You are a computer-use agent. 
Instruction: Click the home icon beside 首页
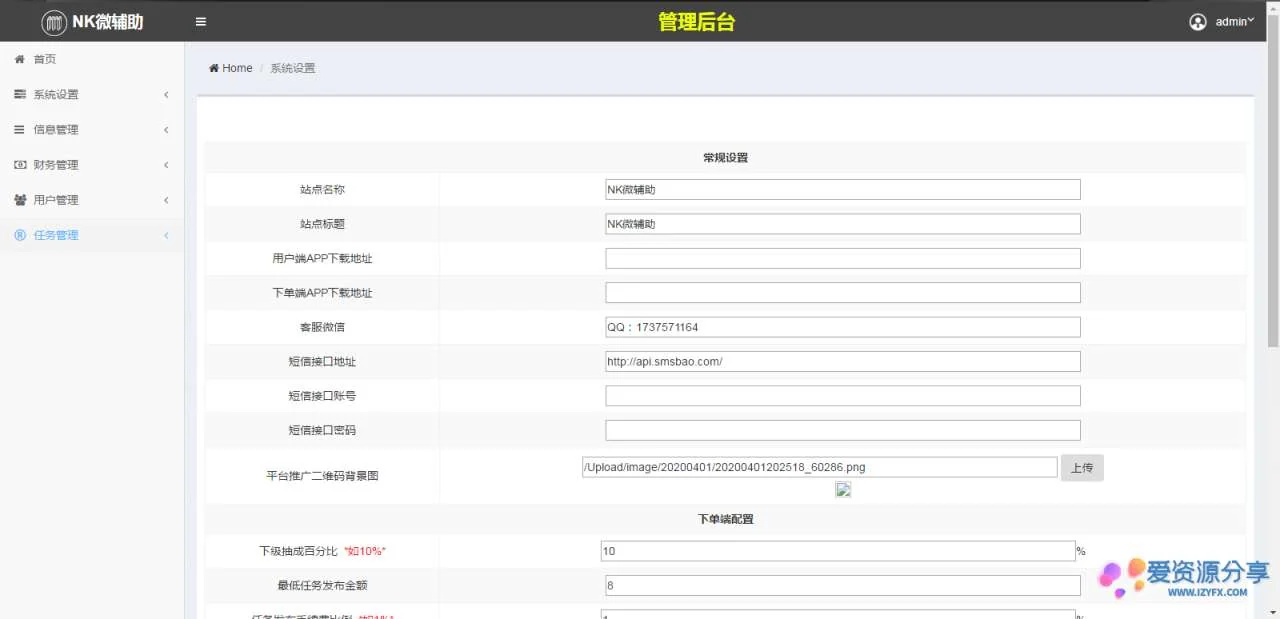point(19,59)
